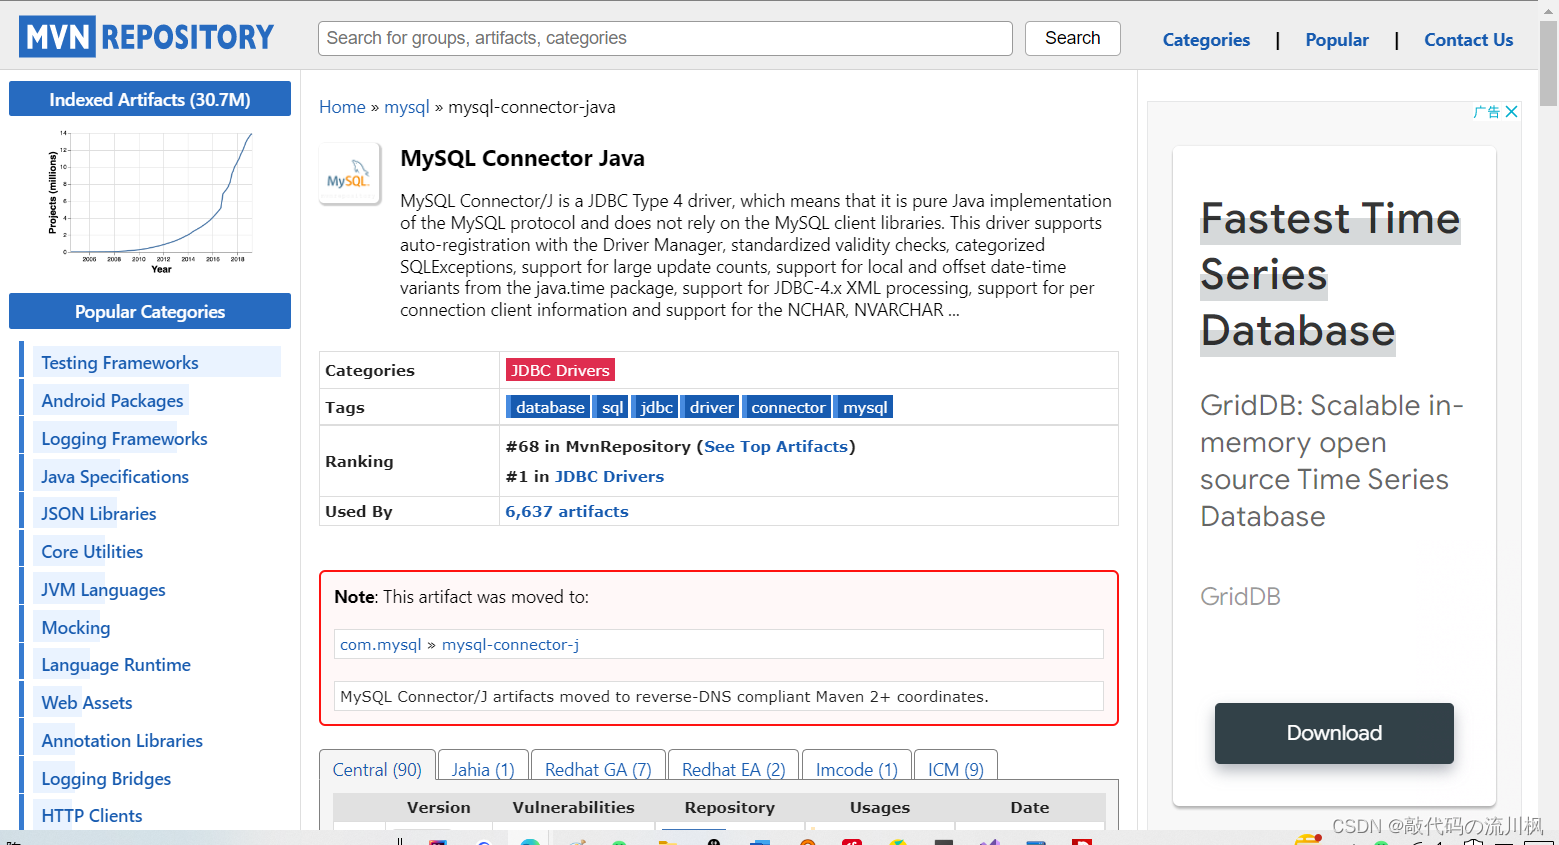Open Contact Us page
This screenshot has width=1559, height=845.
pos(1468,40)
